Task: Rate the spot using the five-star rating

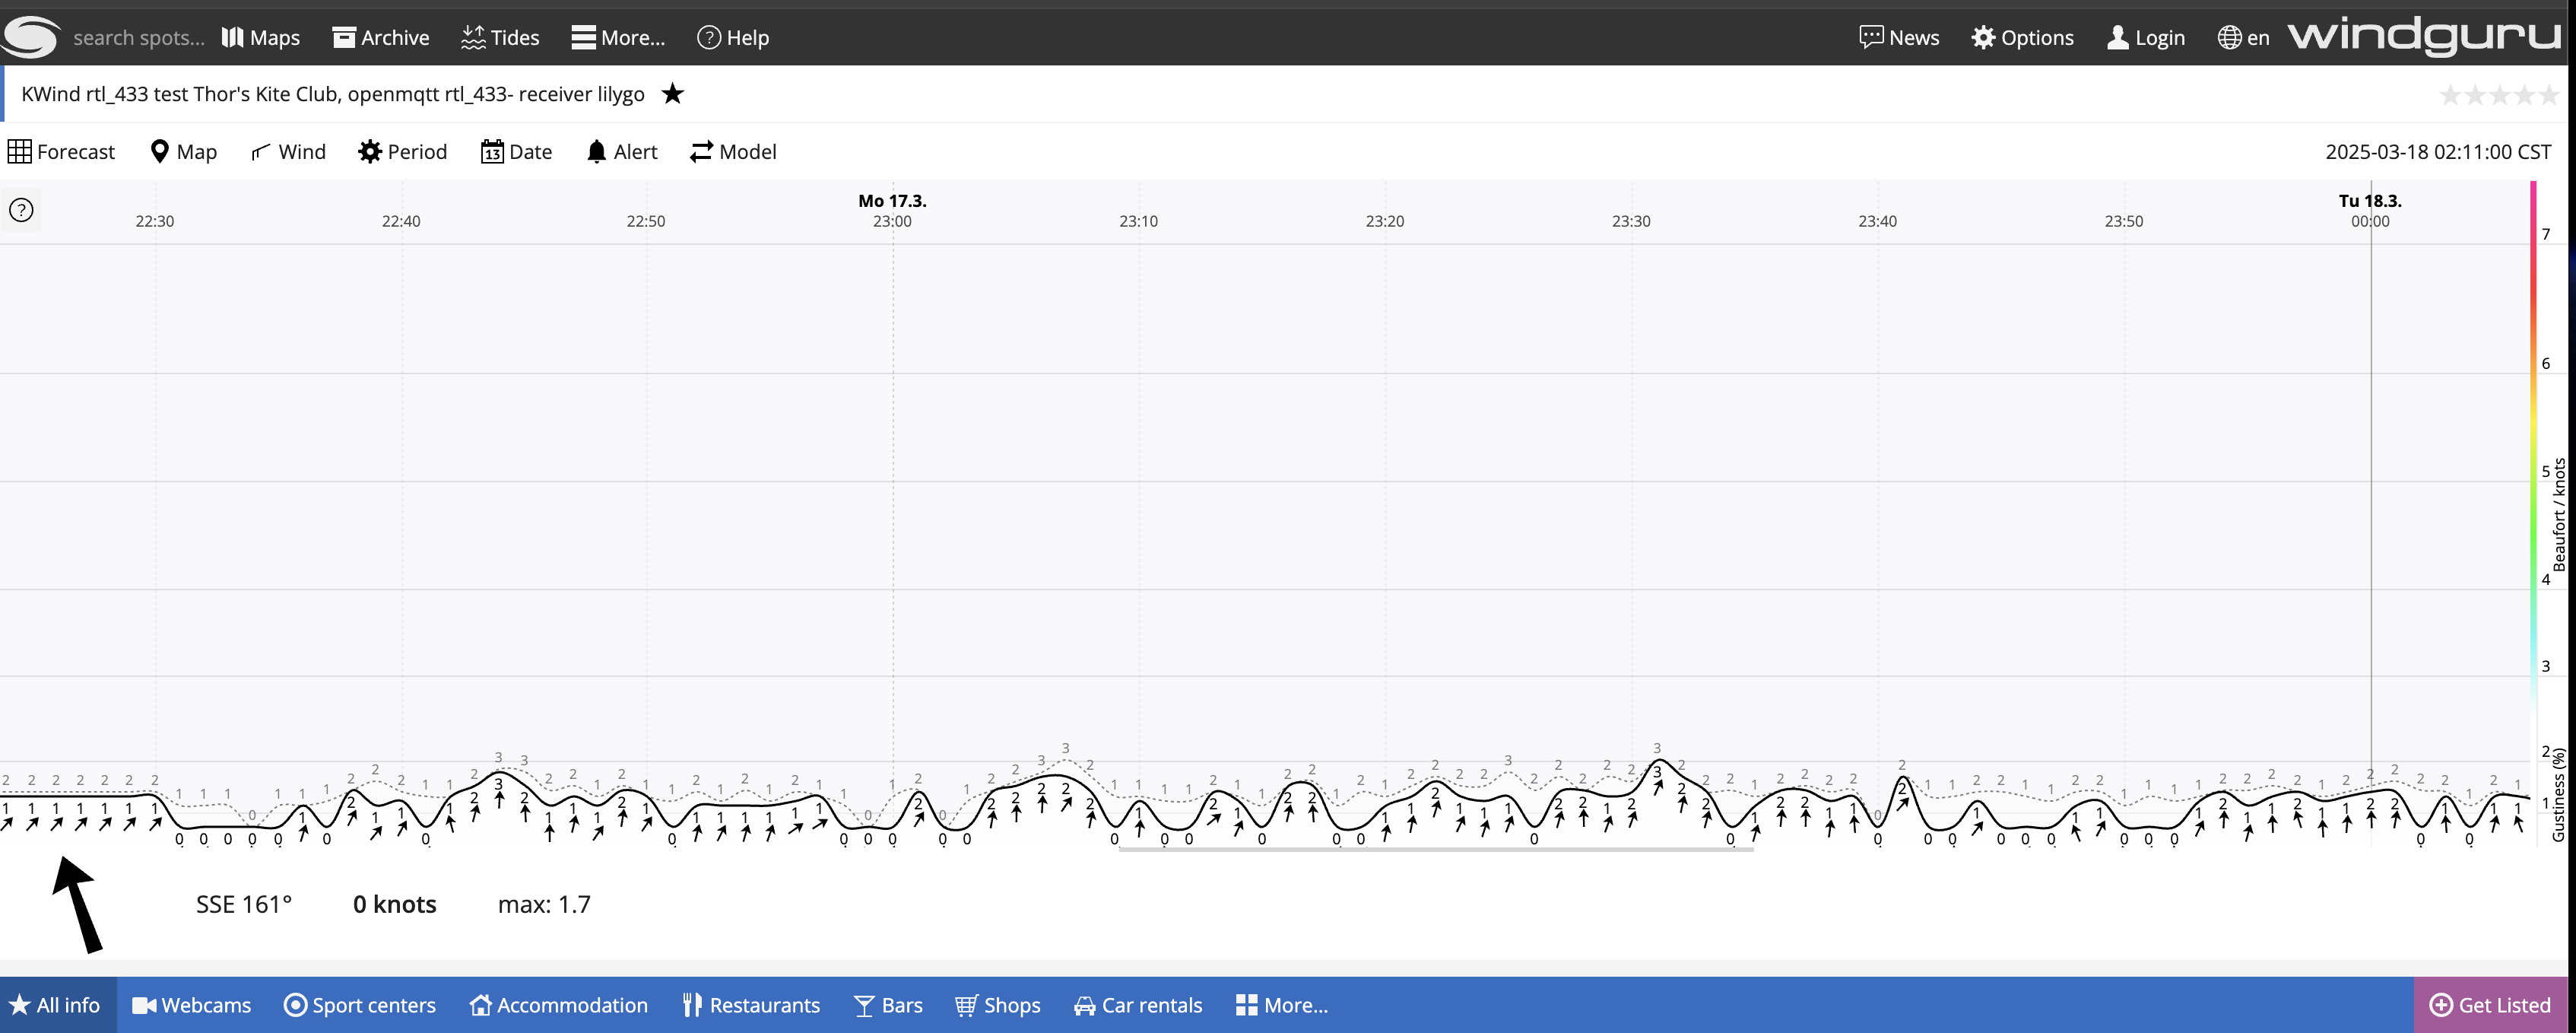Action: point(2499,95)
